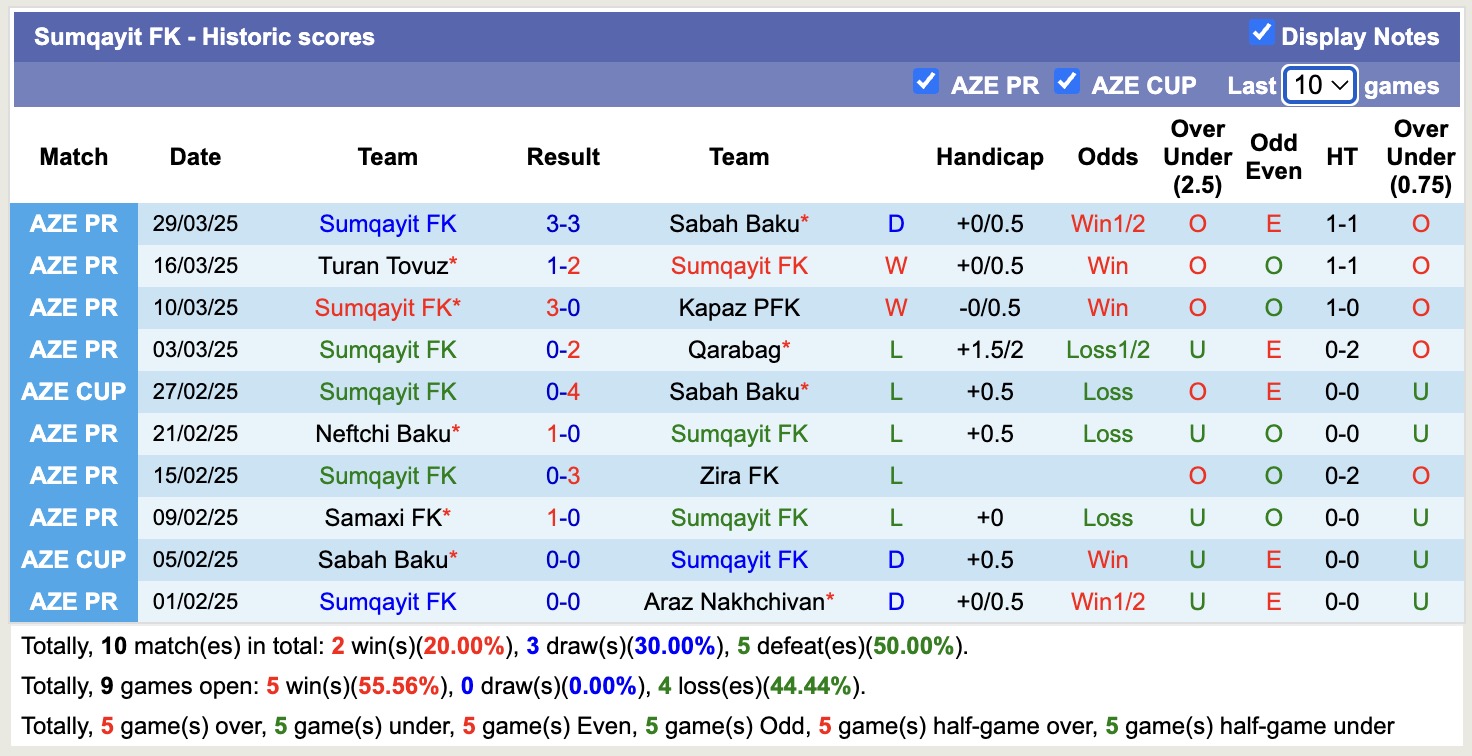The width and height of the screenshot is (1472, 756).
Task: Toggle the Display Notes checkbox
Action: click(1261, 33)
